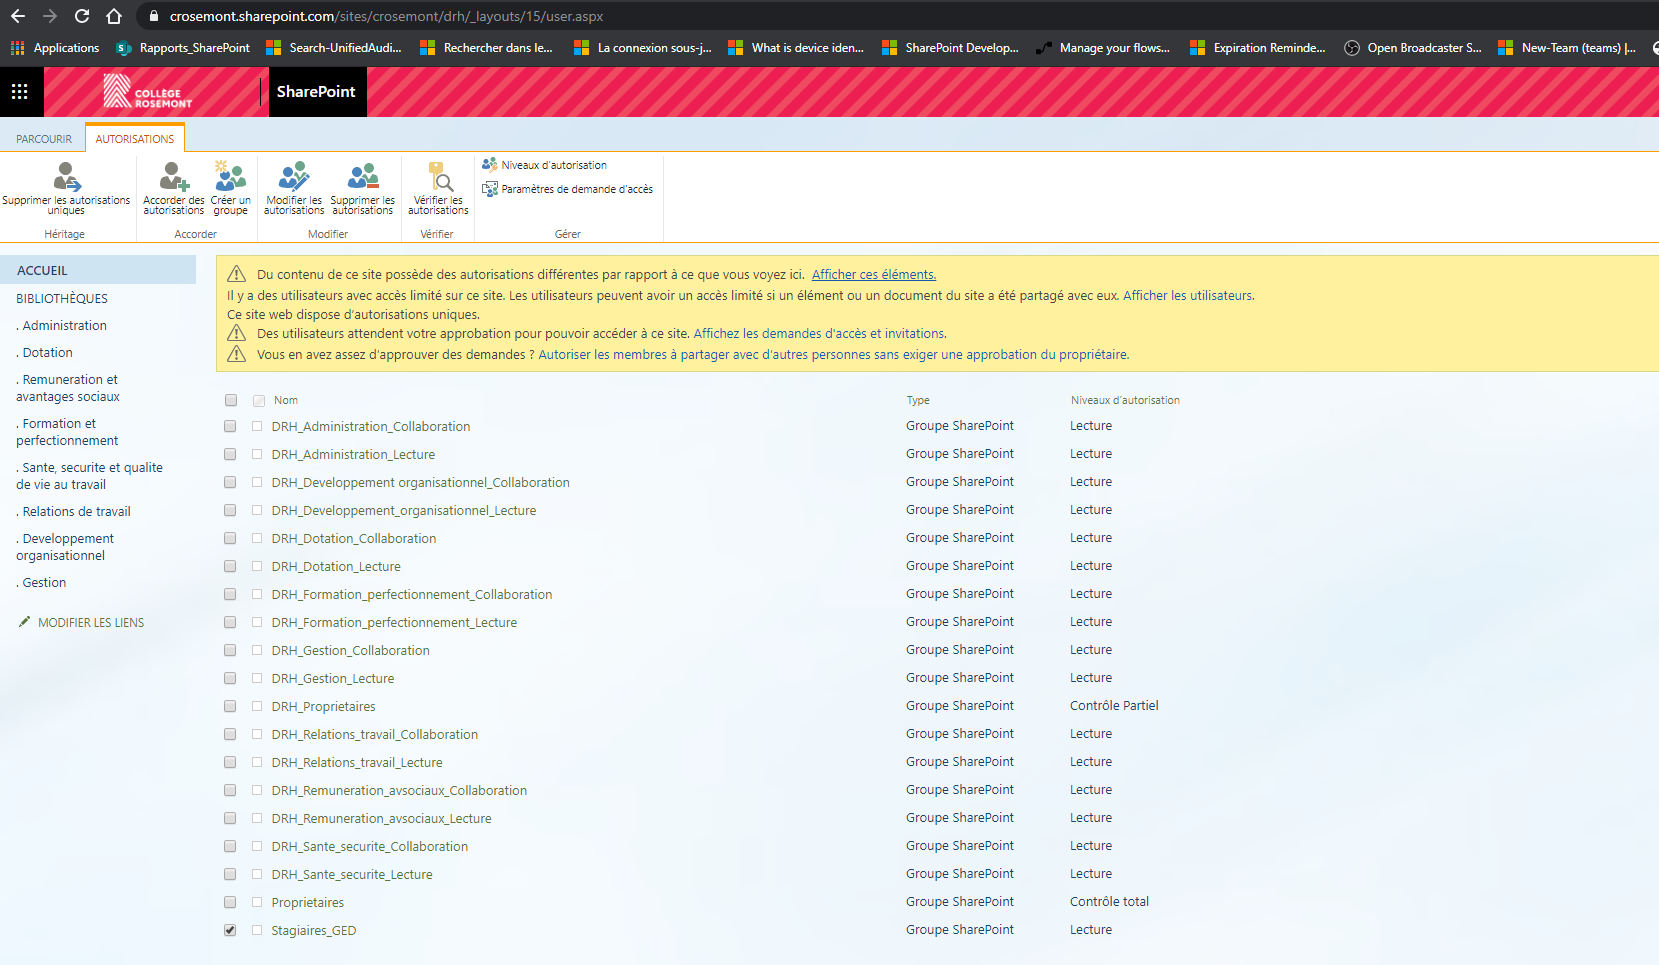The image size is (1659, 965).
Task: Click the red Supprimer les autorisations icon
Action: [362, 178]
